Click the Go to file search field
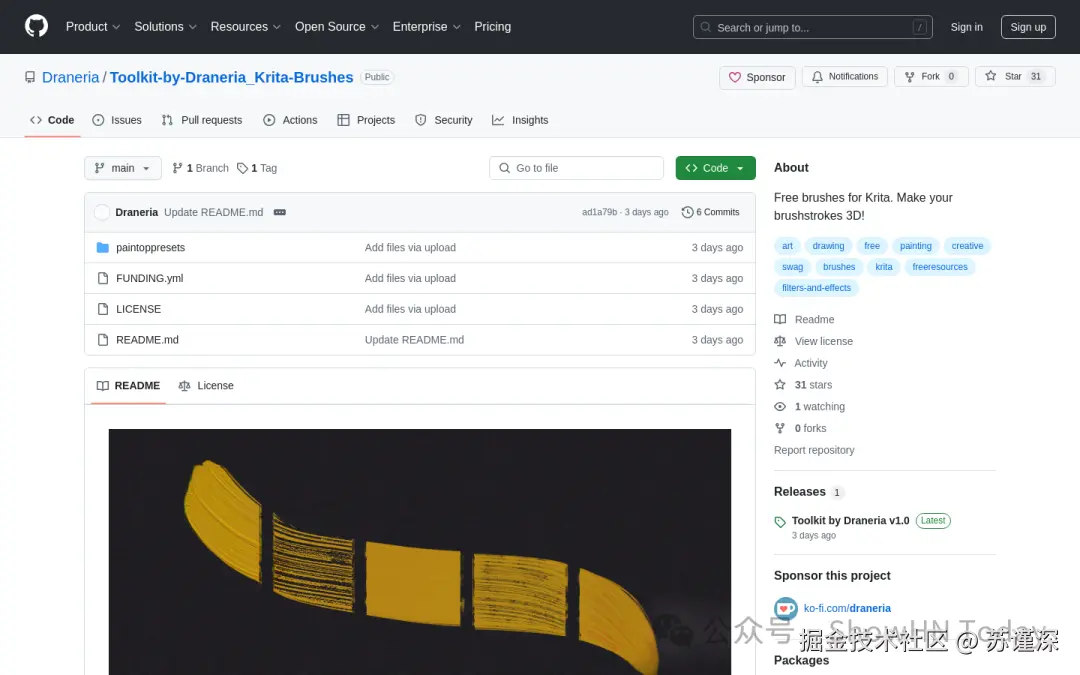 [x=577, y=168]
